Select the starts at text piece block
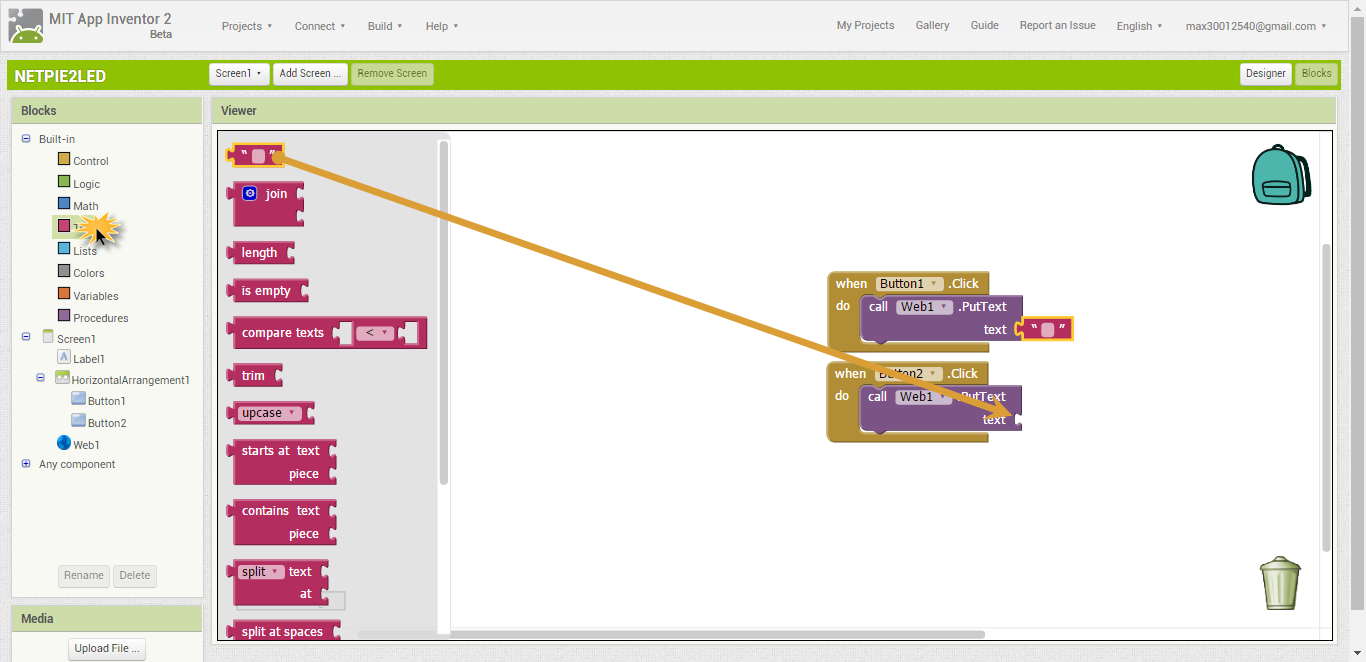Viewport: 1366px width, 662px height. pos(283,462)
